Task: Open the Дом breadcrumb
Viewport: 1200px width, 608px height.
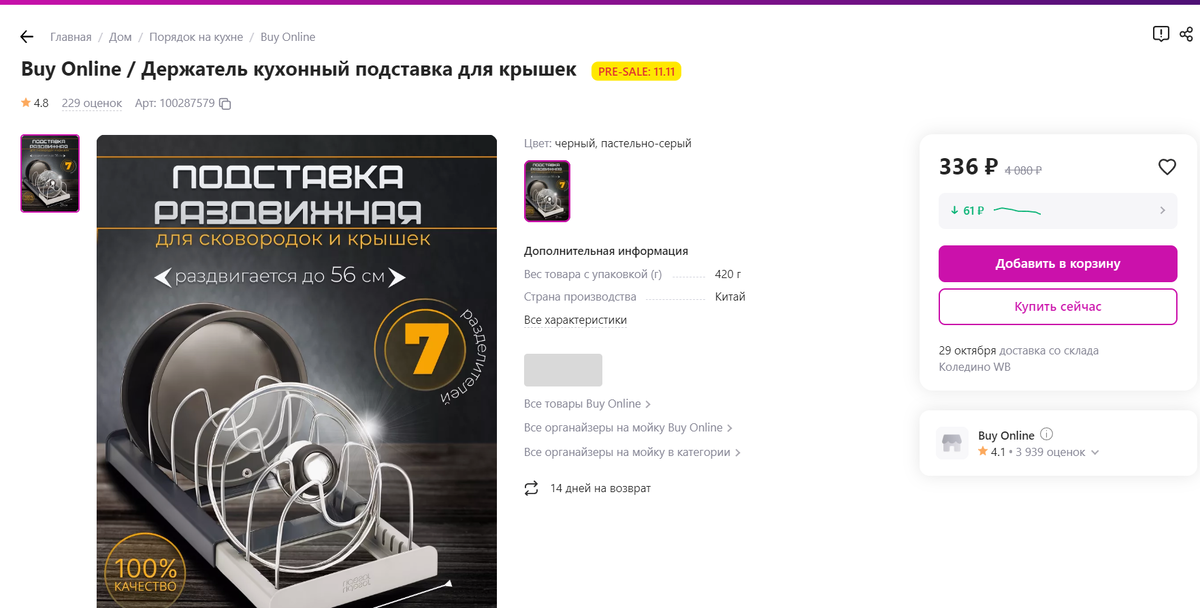Action: click(120, 37)
